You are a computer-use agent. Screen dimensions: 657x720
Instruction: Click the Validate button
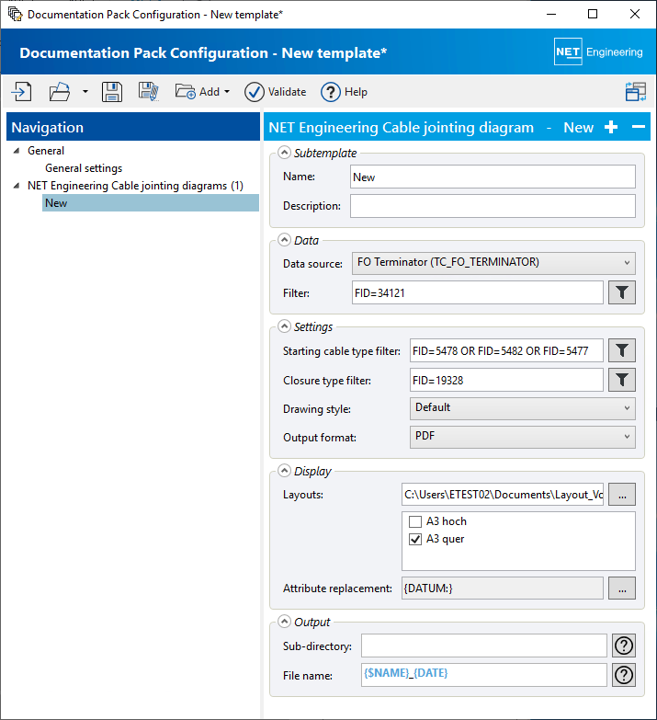coord(275,92)
